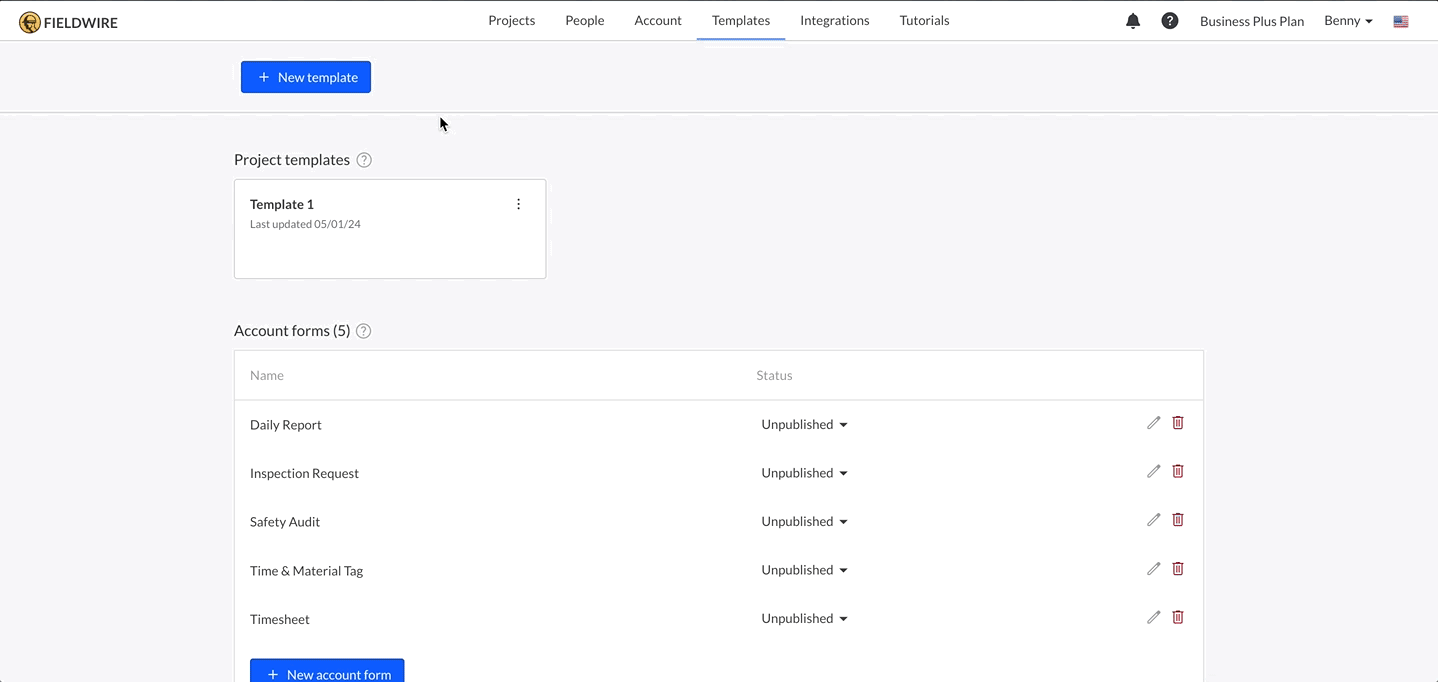
Task: Delete the Timesheet form using trash icon
Action: click(x=1177, y=617)
